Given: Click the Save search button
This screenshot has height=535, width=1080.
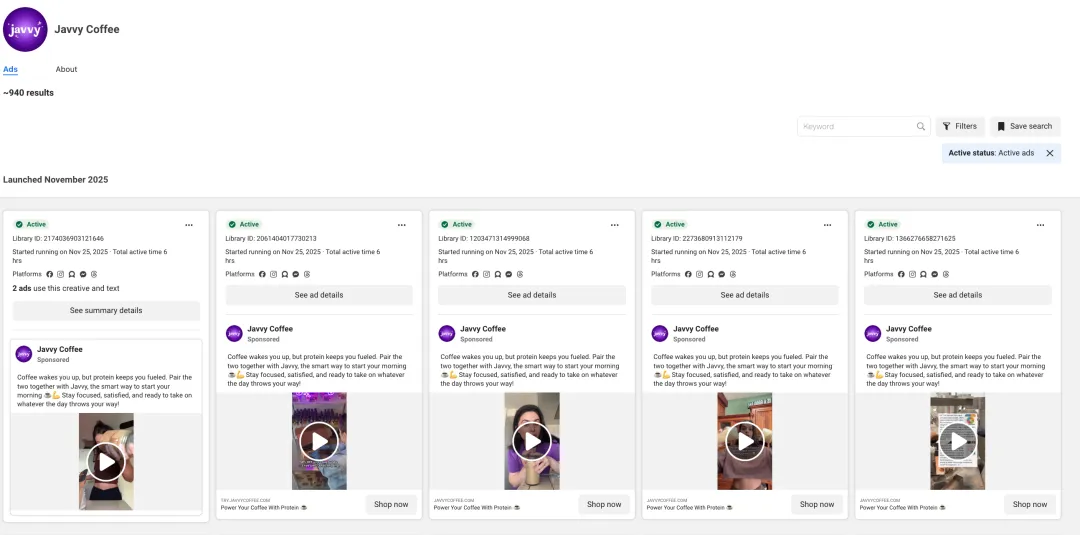Looking at the screenshot, I should [x=1025, y=127].
